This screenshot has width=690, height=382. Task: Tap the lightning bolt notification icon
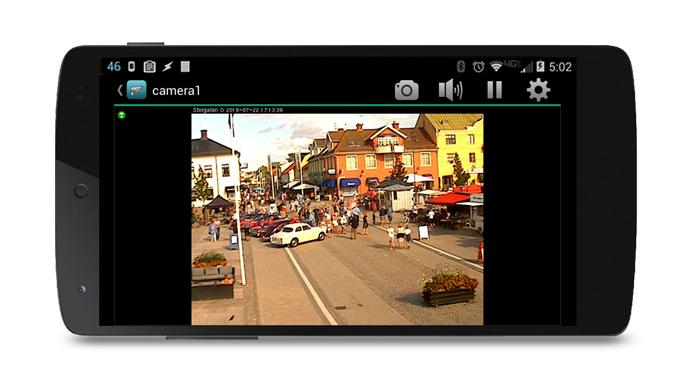point(168,66)
